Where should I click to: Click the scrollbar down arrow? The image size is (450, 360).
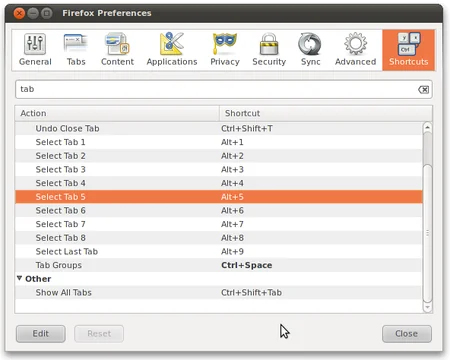[427, 307]
